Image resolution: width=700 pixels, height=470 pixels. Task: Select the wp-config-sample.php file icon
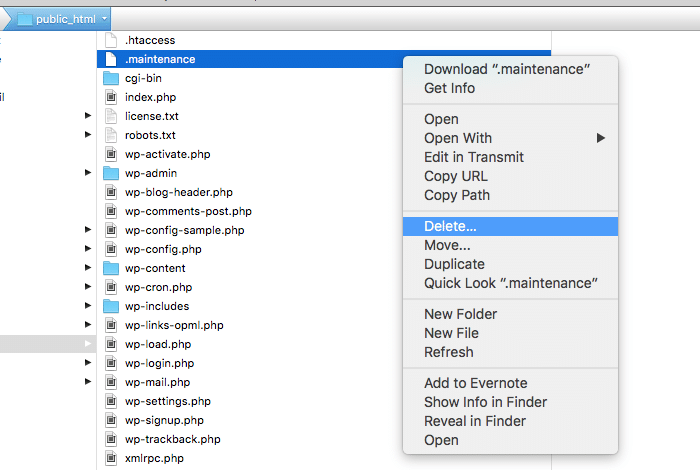click(111, 230)
